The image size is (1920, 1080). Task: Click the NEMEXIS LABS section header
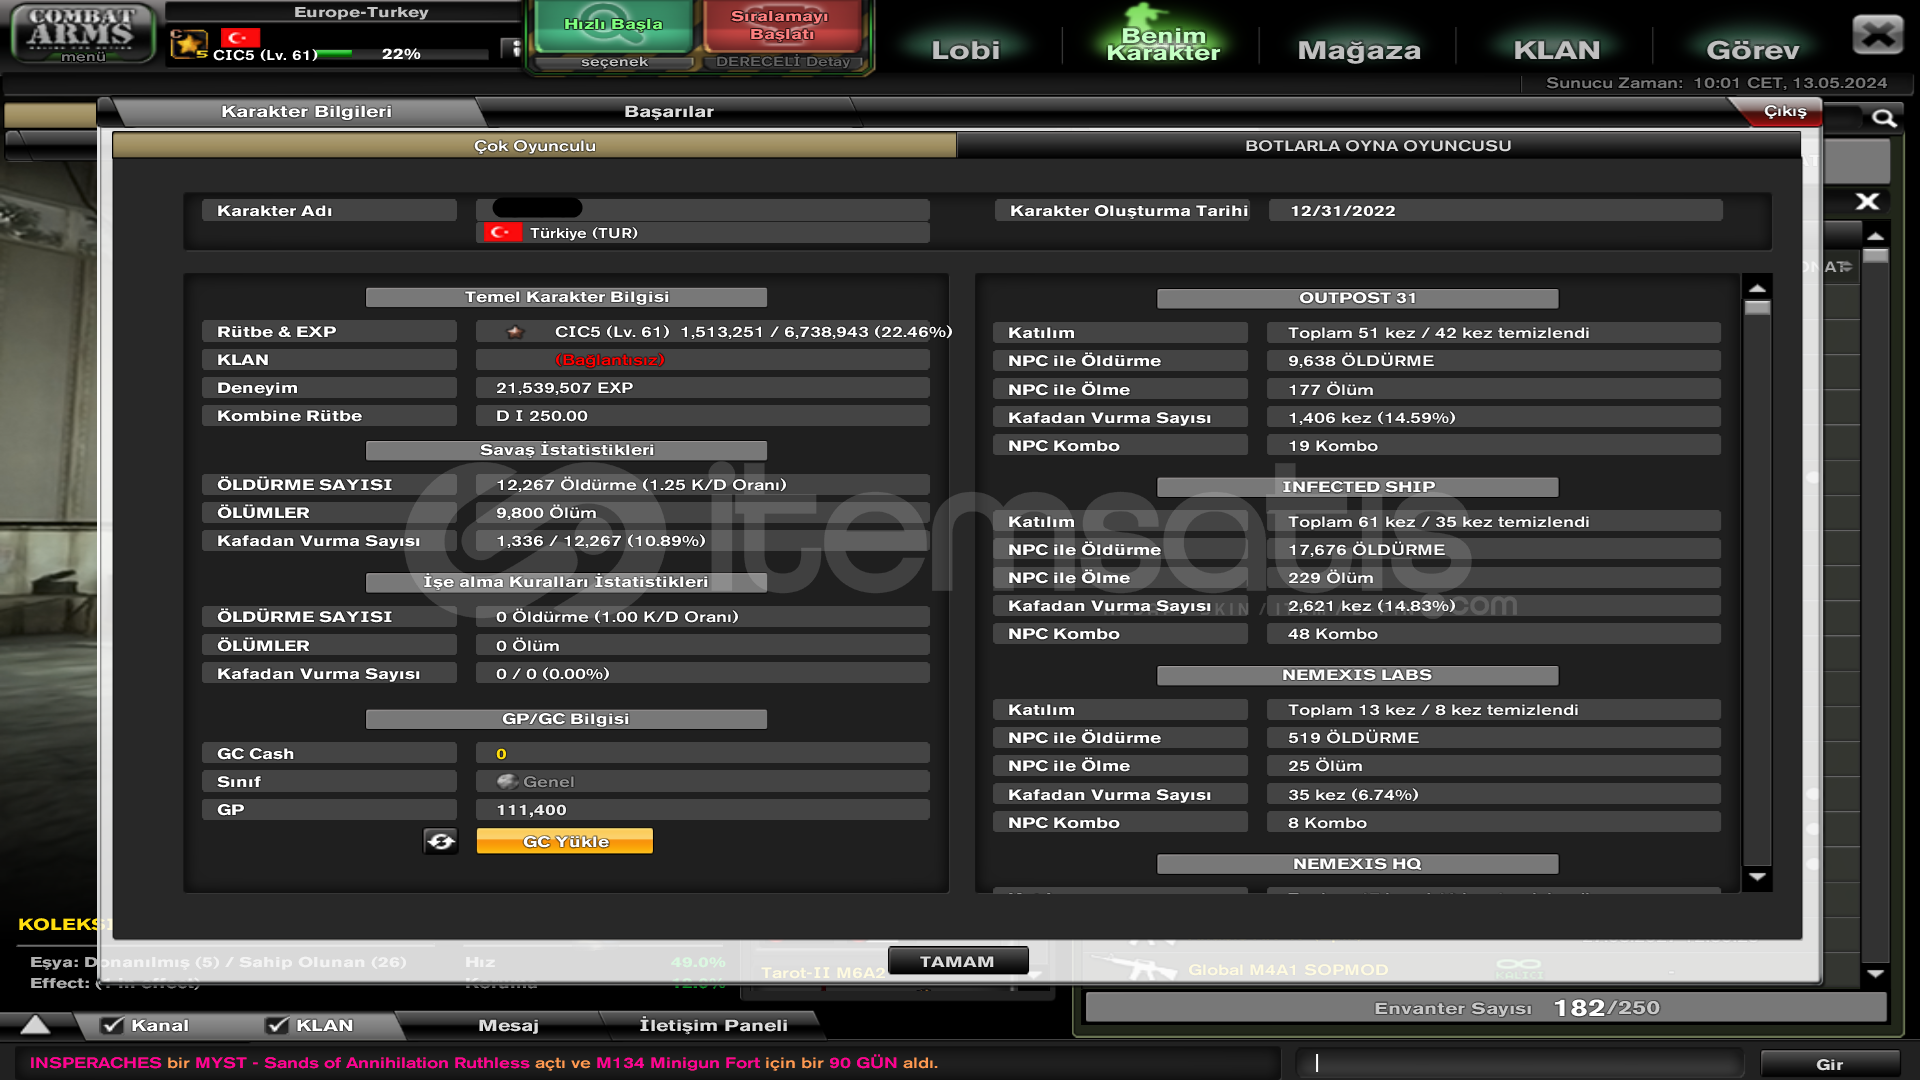[x=1357, y=675]
